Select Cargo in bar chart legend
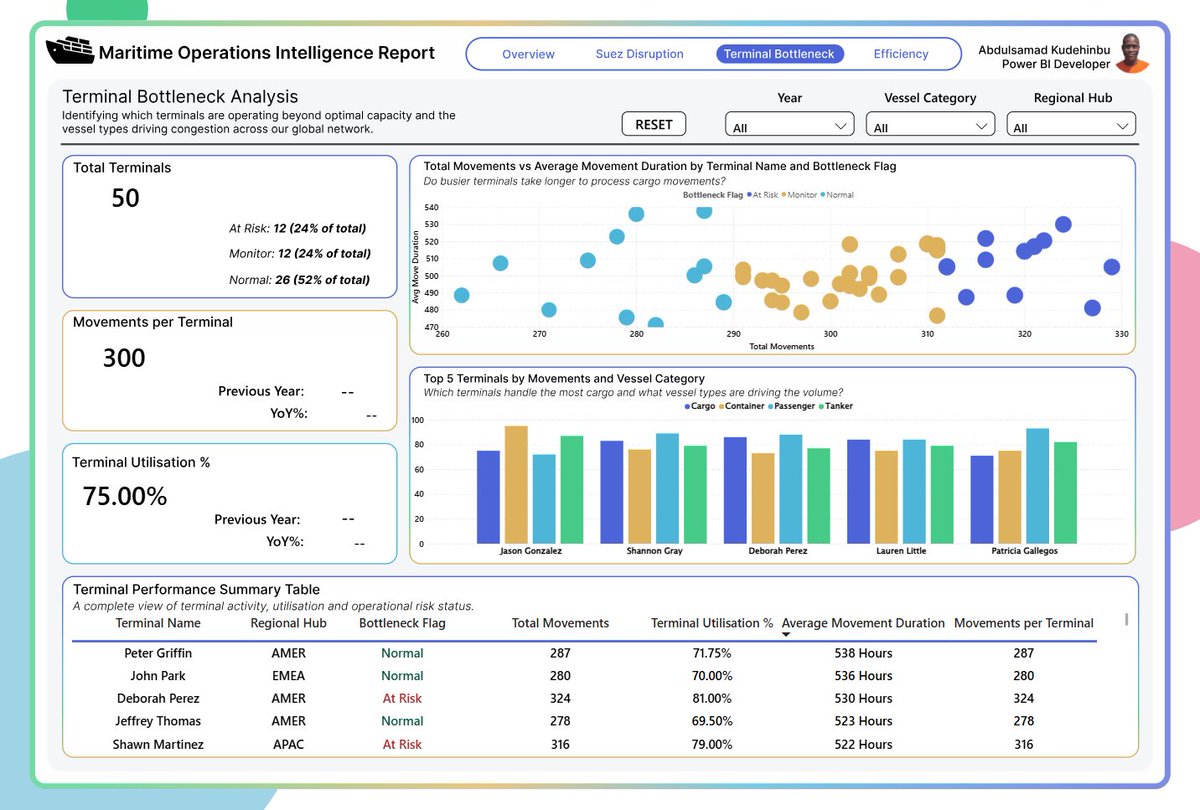This screenshot has height=810, width=1200. pos(700,407)
